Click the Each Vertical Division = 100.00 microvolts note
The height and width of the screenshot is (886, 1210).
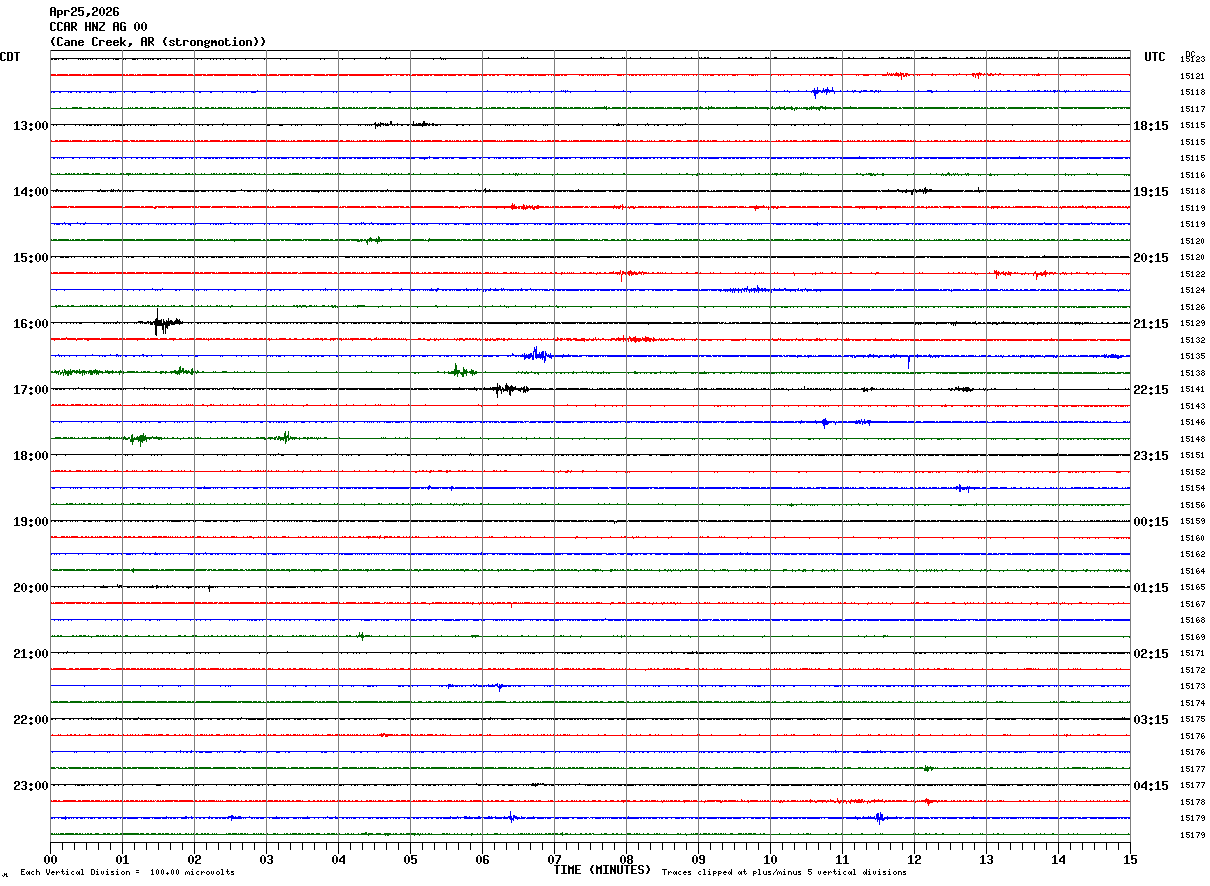pyautogui.click(x=127, y=873)
